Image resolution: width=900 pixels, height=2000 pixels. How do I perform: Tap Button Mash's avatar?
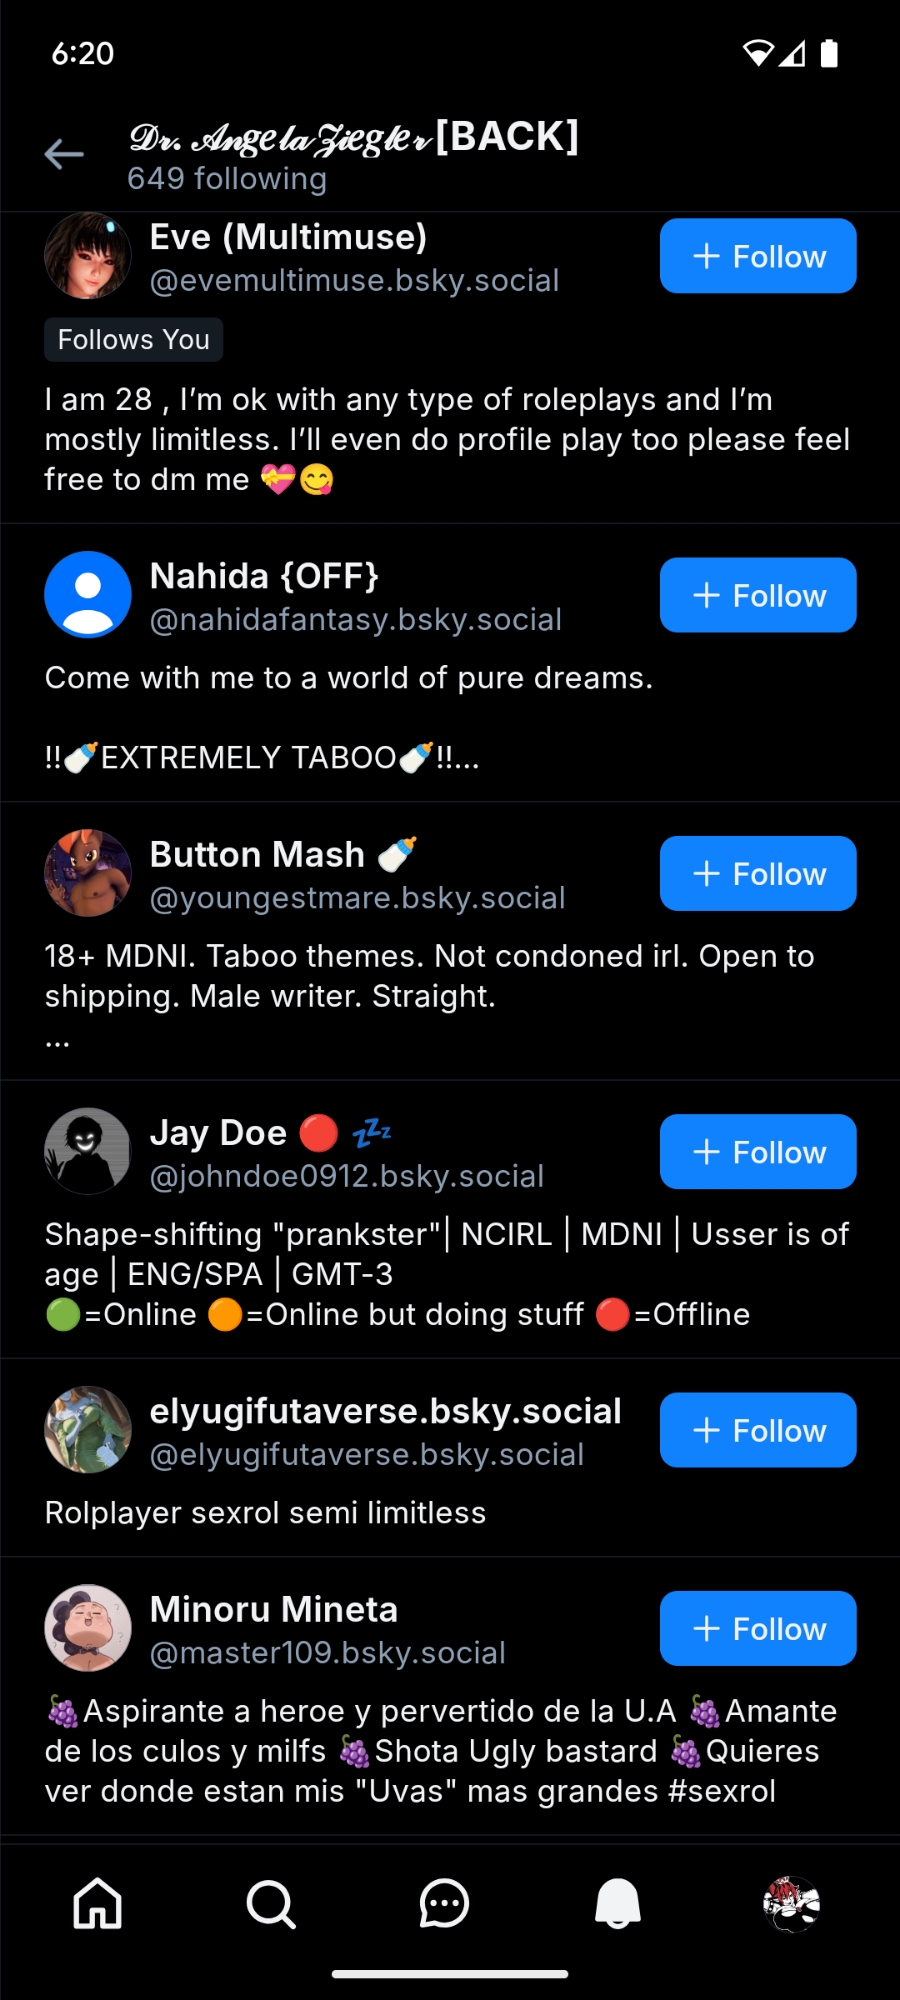coord(88,873)
